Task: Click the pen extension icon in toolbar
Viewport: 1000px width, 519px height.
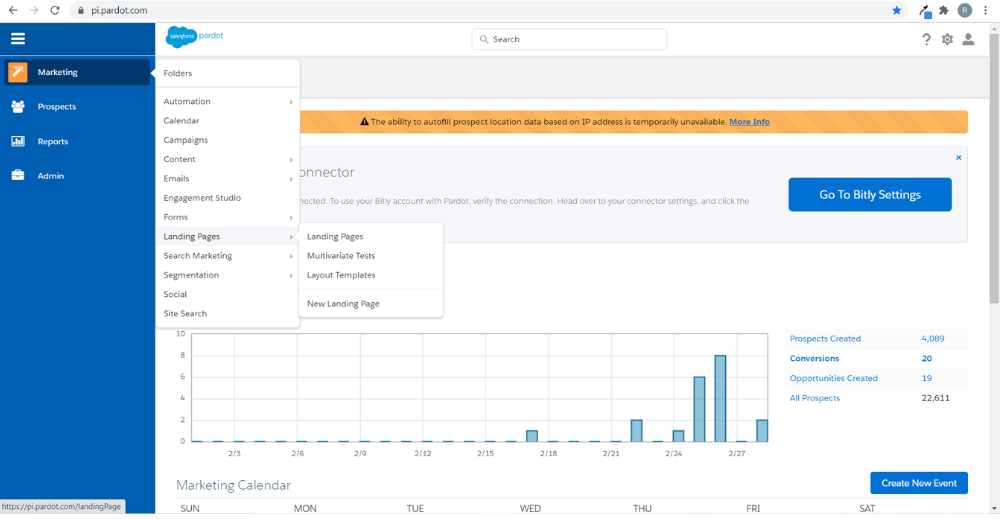Action: click(924, 11)
